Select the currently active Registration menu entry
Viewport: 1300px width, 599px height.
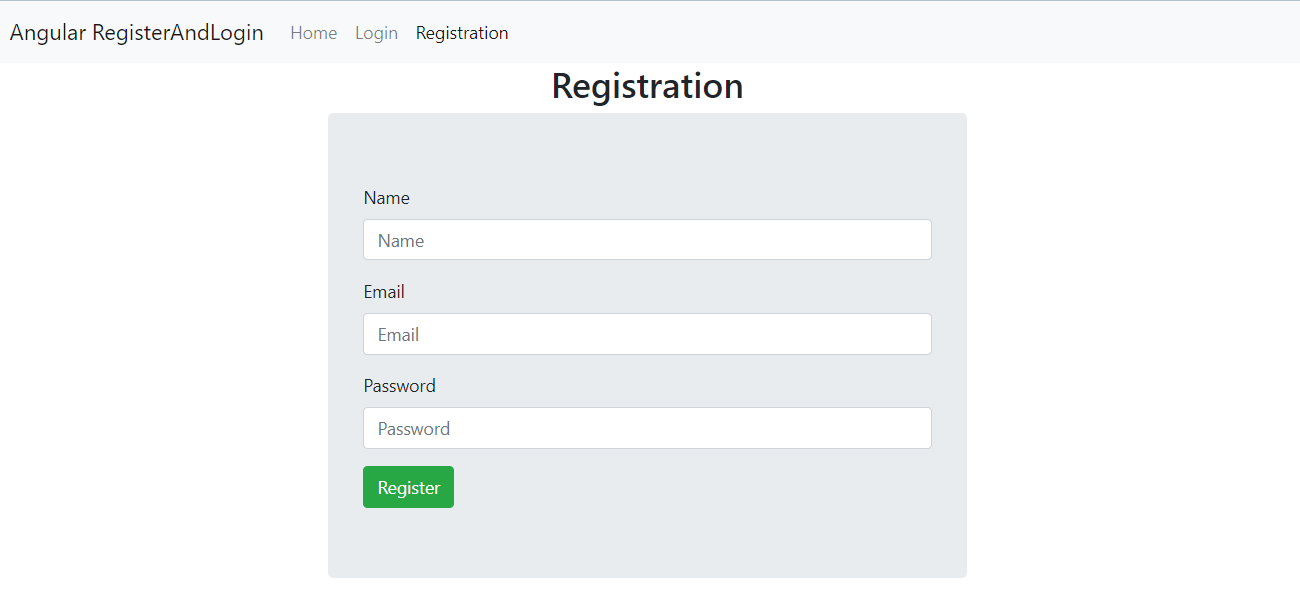click(461, 32)
